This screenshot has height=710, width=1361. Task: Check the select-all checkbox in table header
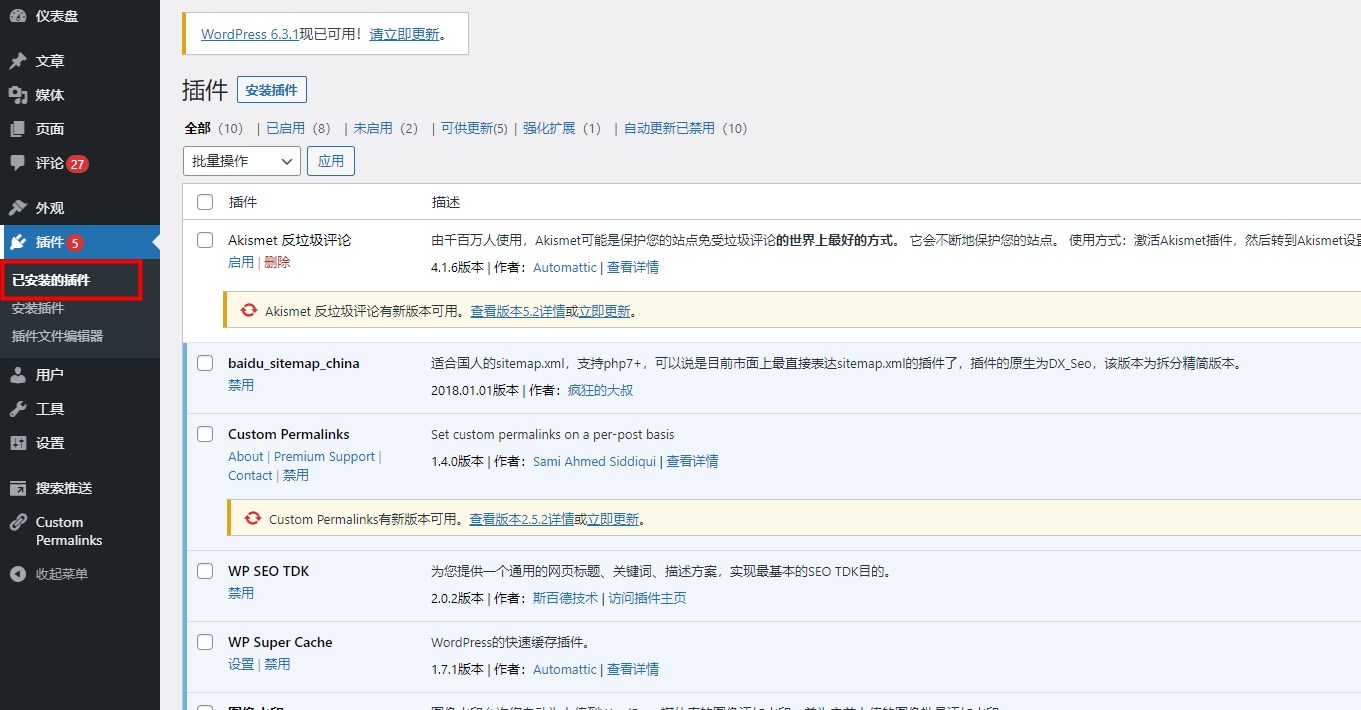tap(205, 202)
